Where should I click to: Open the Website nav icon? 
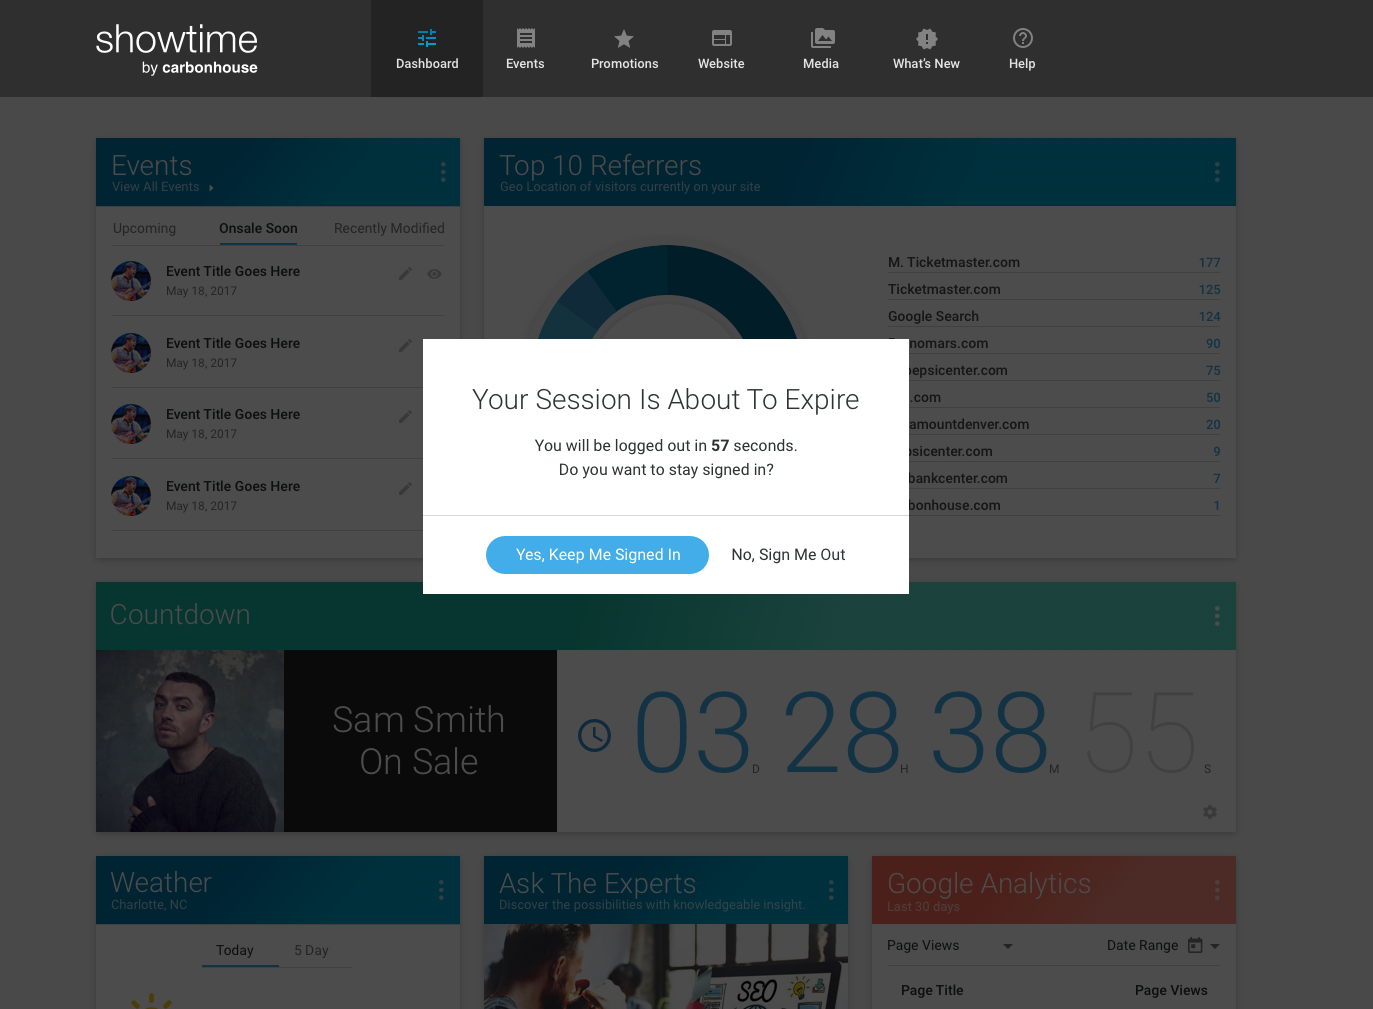tap(721, 39)
